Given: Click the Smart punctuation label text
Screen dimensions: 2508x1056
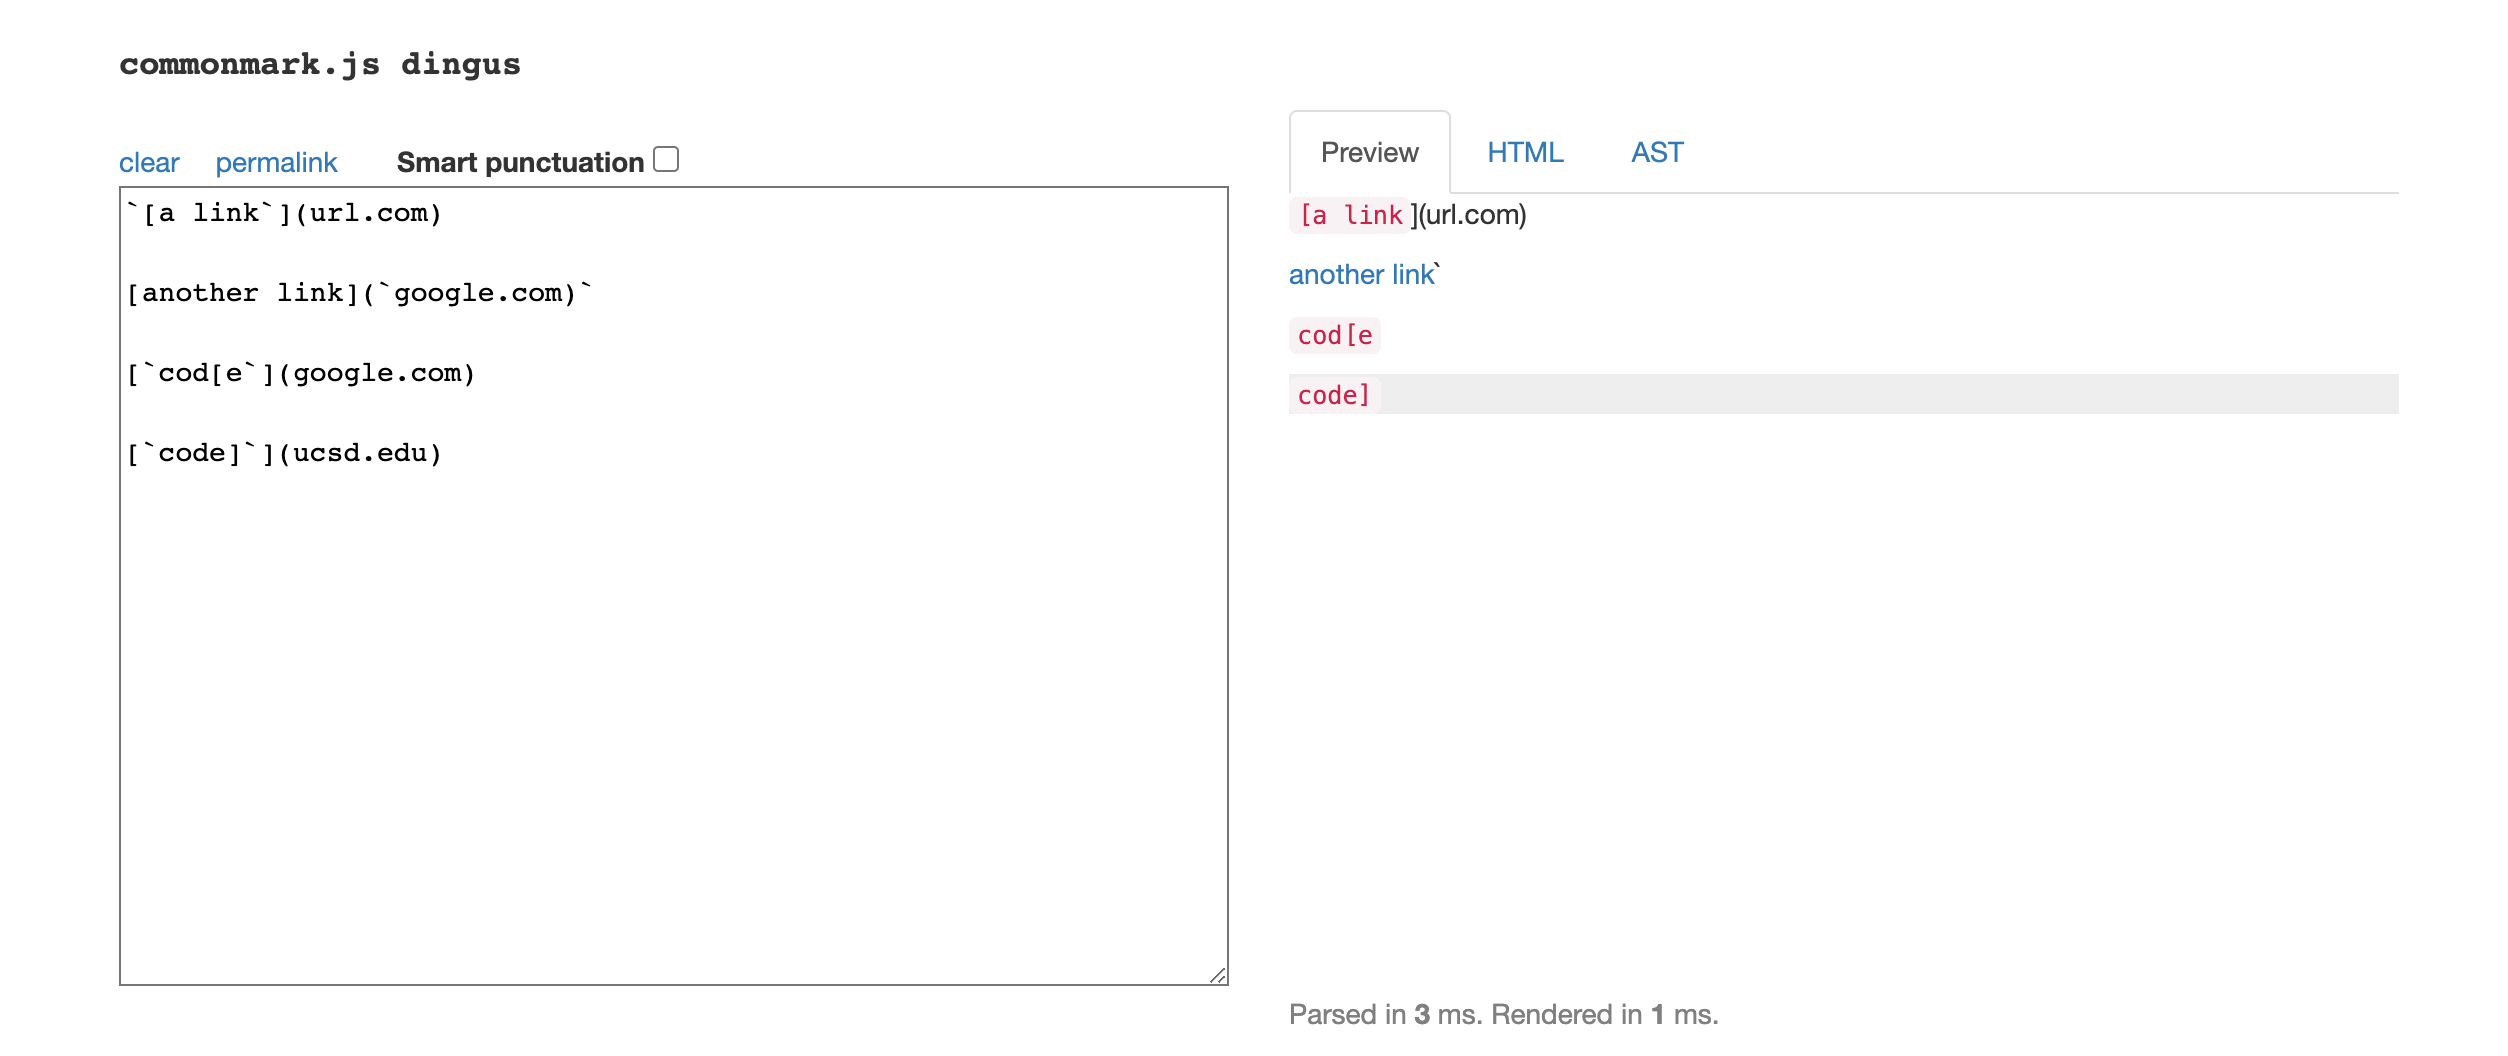Looking at the screenshot, I should [520, 162].
